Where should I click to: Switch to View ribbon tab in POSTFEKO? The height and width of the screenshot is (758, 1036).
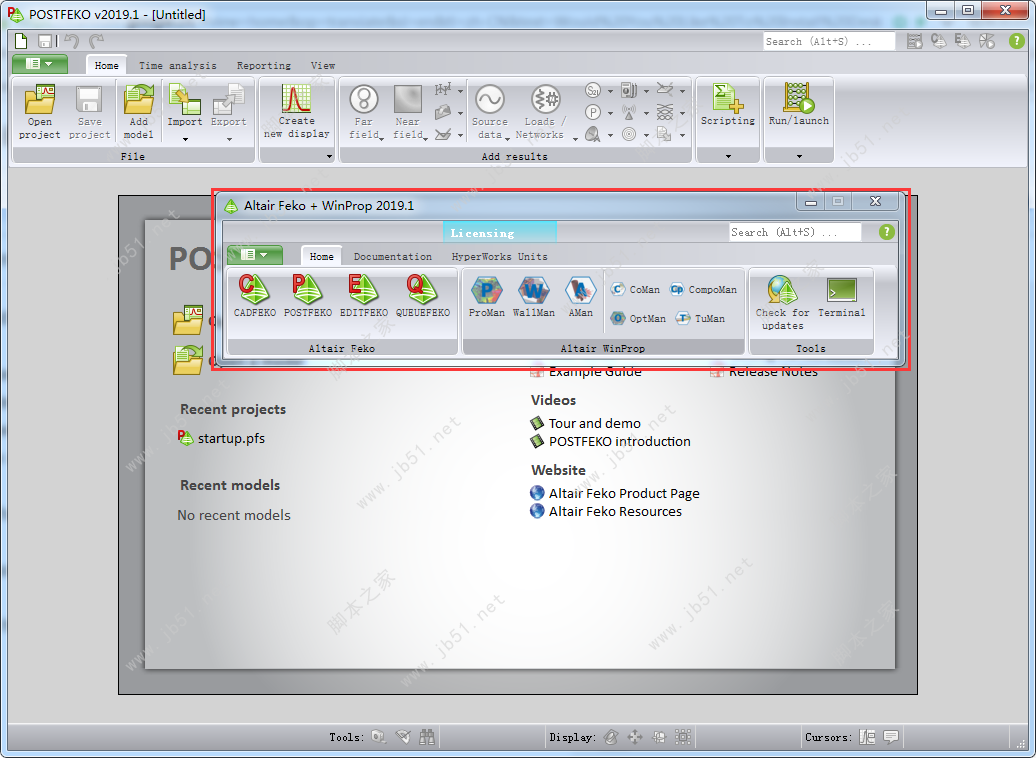click(322, 65)
